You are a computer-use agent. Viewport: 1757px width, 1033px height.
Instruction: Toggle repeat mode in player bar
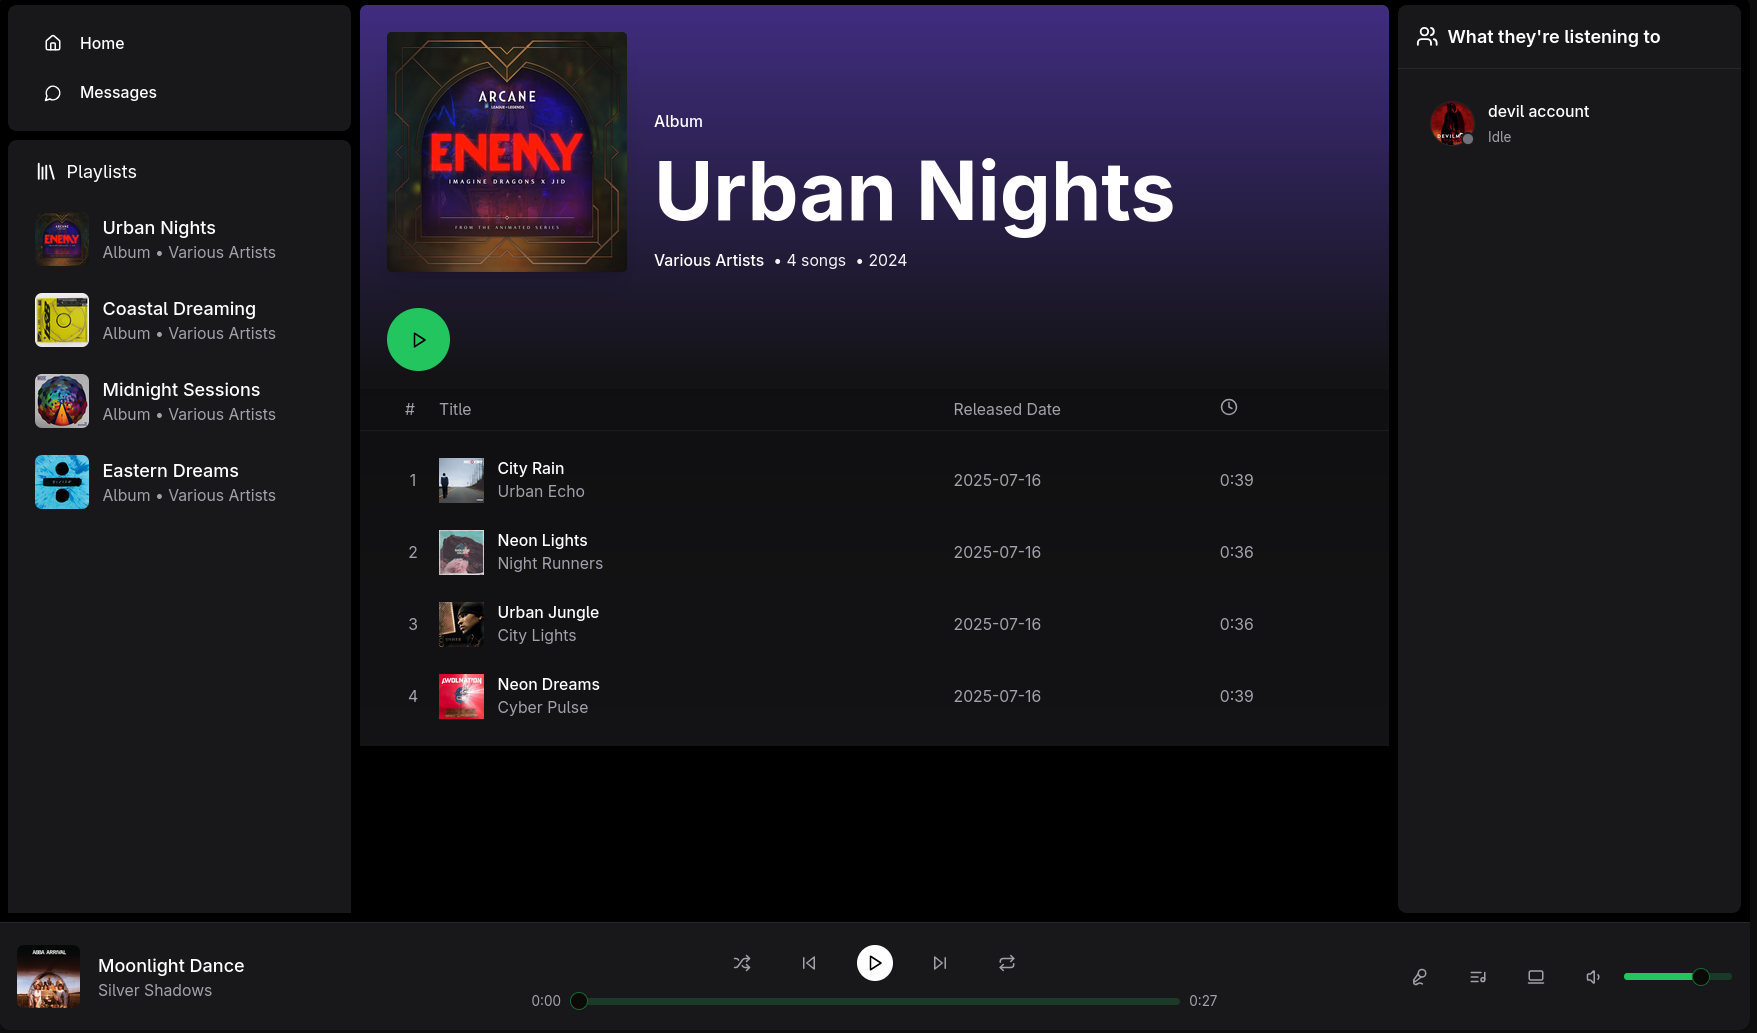(1007, 963)
